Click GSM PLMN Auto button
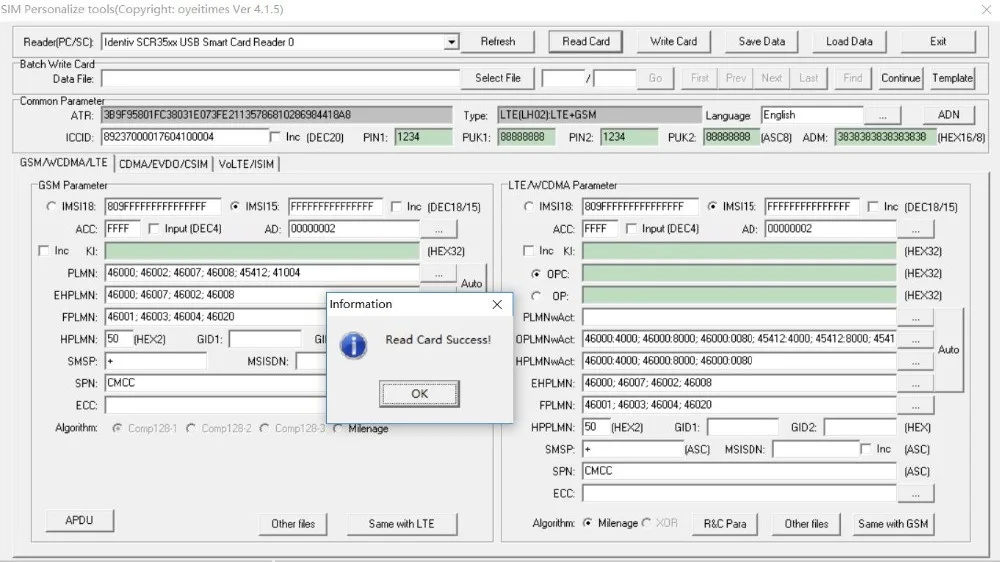The width and height of the screenshot is (1000, 562). [x=471, y=281]
